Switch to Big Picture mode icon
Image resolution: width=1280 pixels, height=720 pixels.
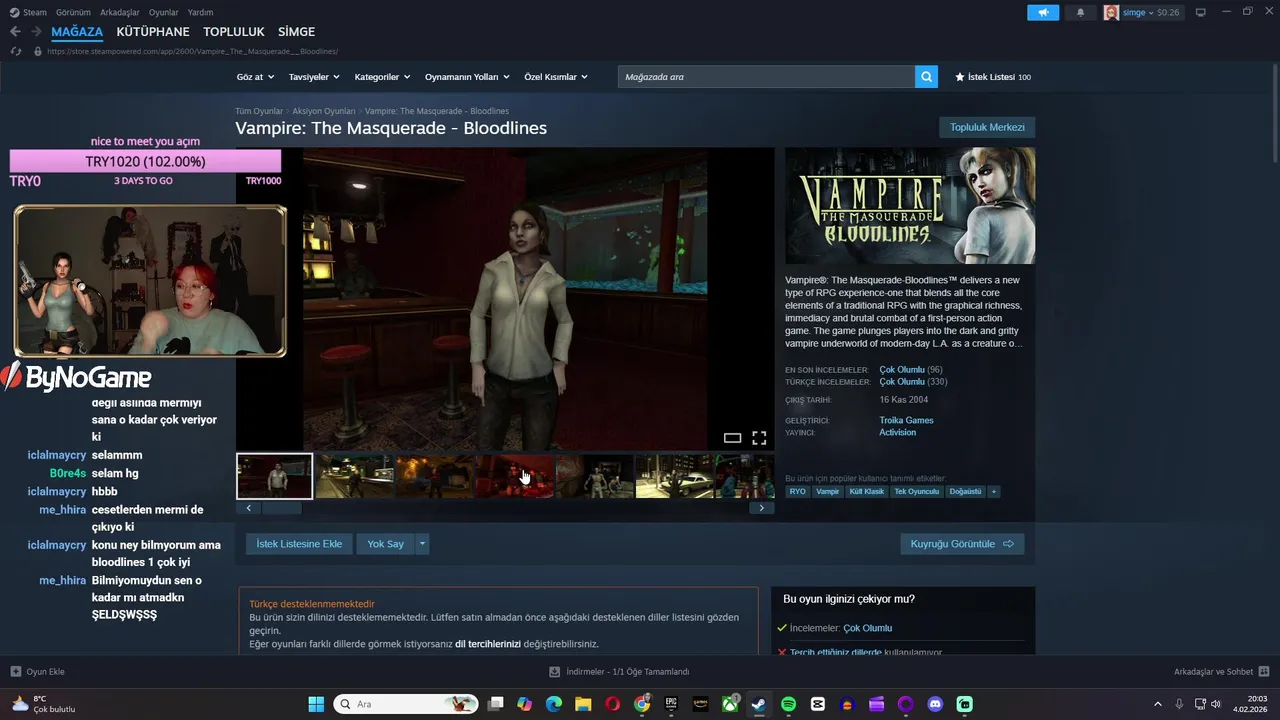[x=1200, y=12]
